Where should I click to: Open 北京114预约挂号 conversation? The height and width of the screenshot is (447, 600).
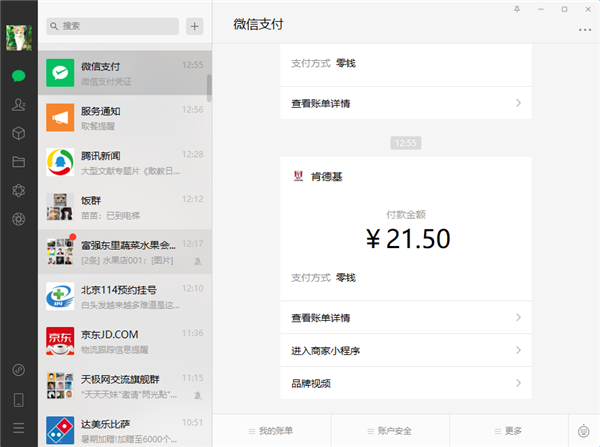pyautogui.click(x=125, y=296)
